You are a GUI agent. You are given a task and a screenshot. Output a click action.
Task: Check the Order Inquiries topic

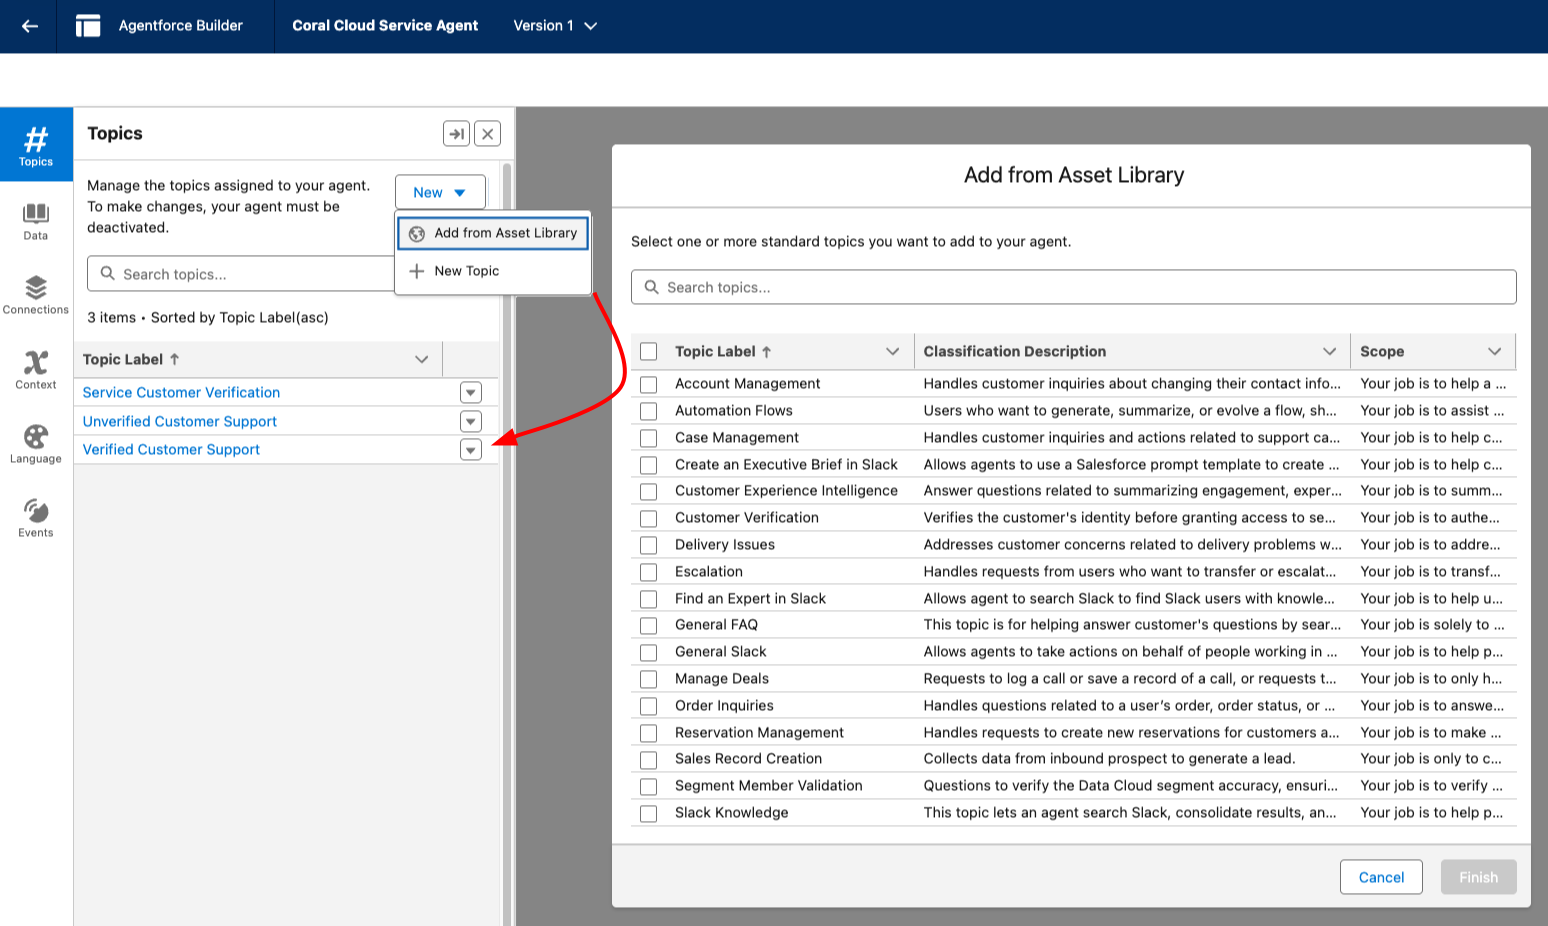649,706
